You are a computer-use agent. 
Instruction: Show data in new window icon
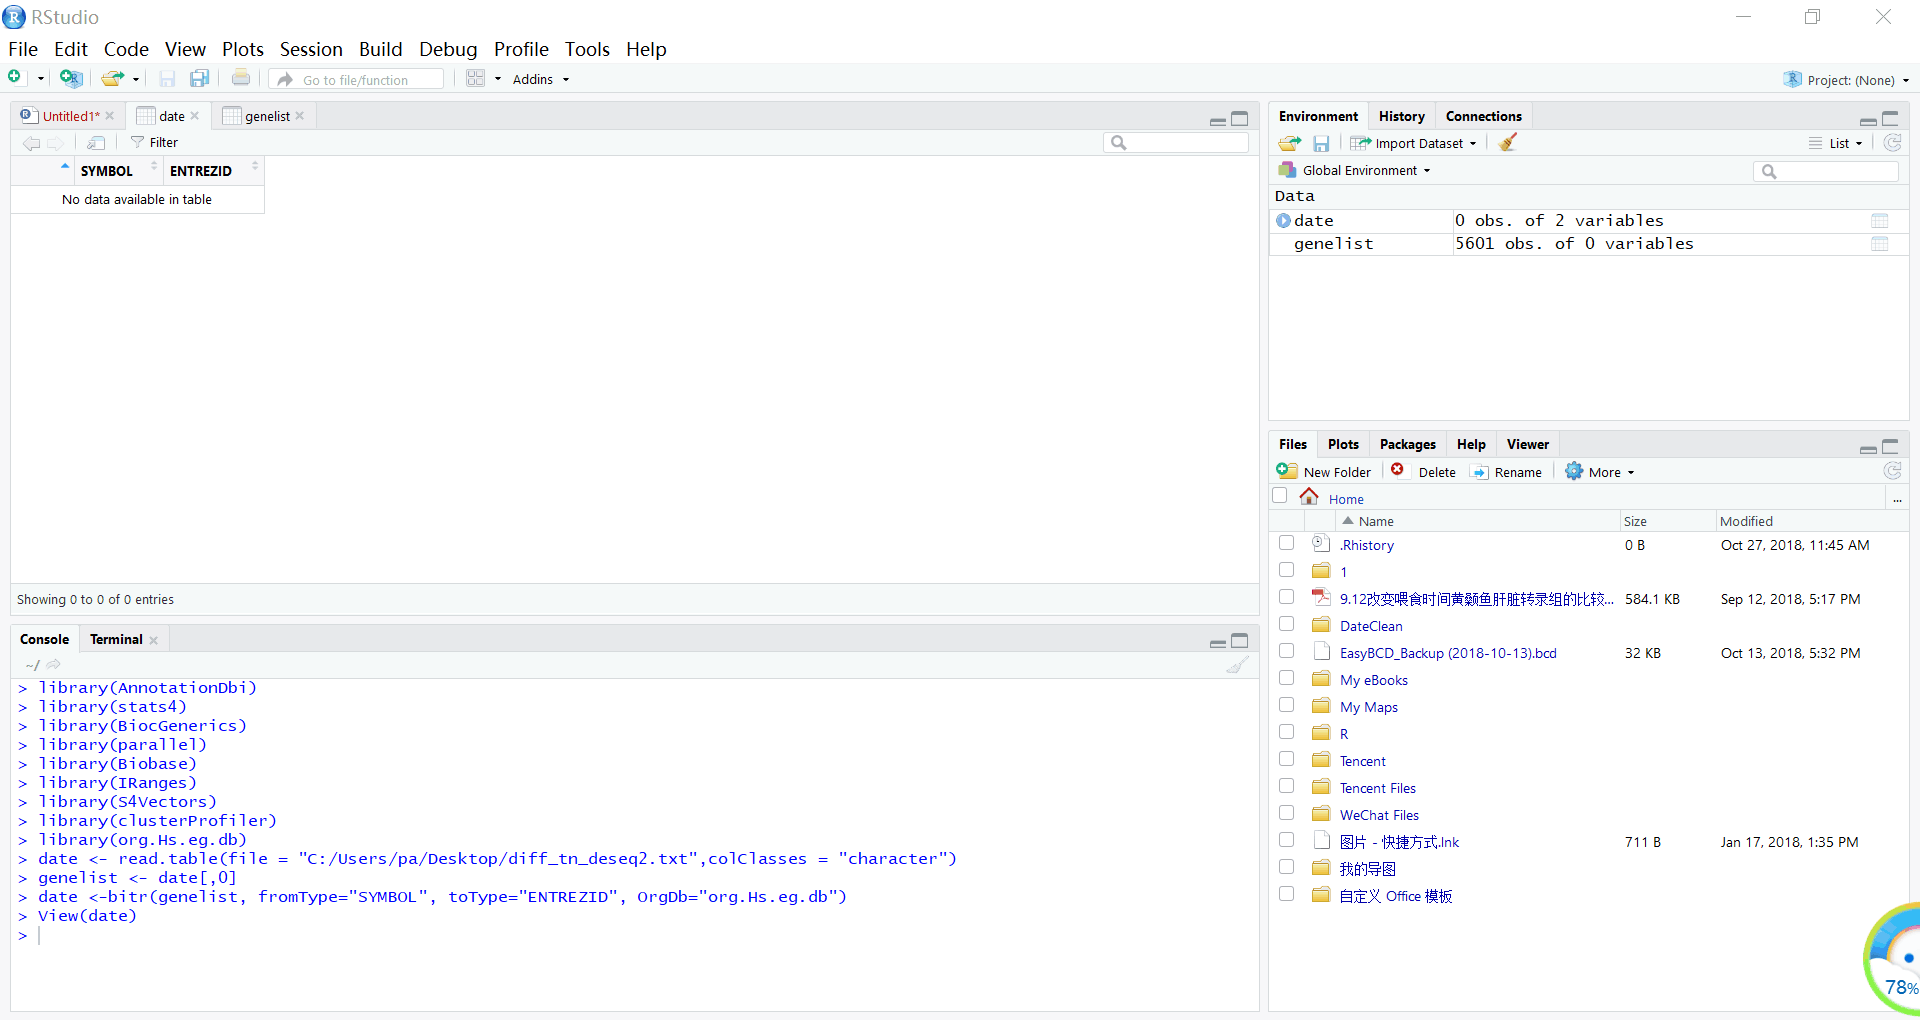pyautogui.click(x=96, y=143)
